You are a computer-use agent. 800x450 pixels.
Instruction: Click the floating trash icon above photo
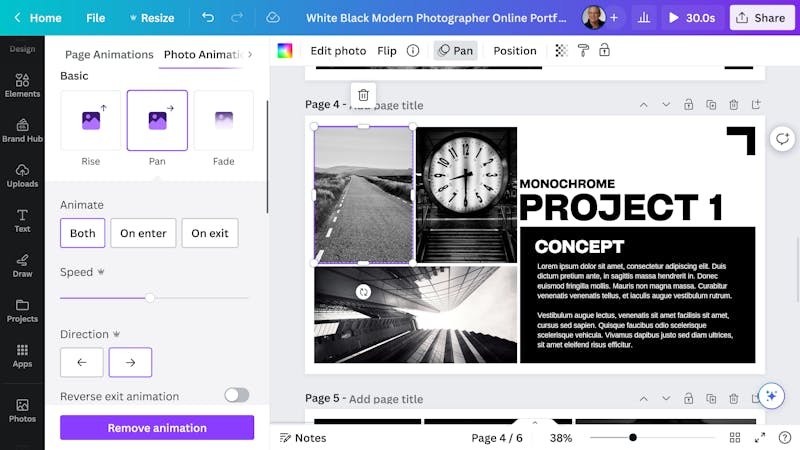click(363, 95)
